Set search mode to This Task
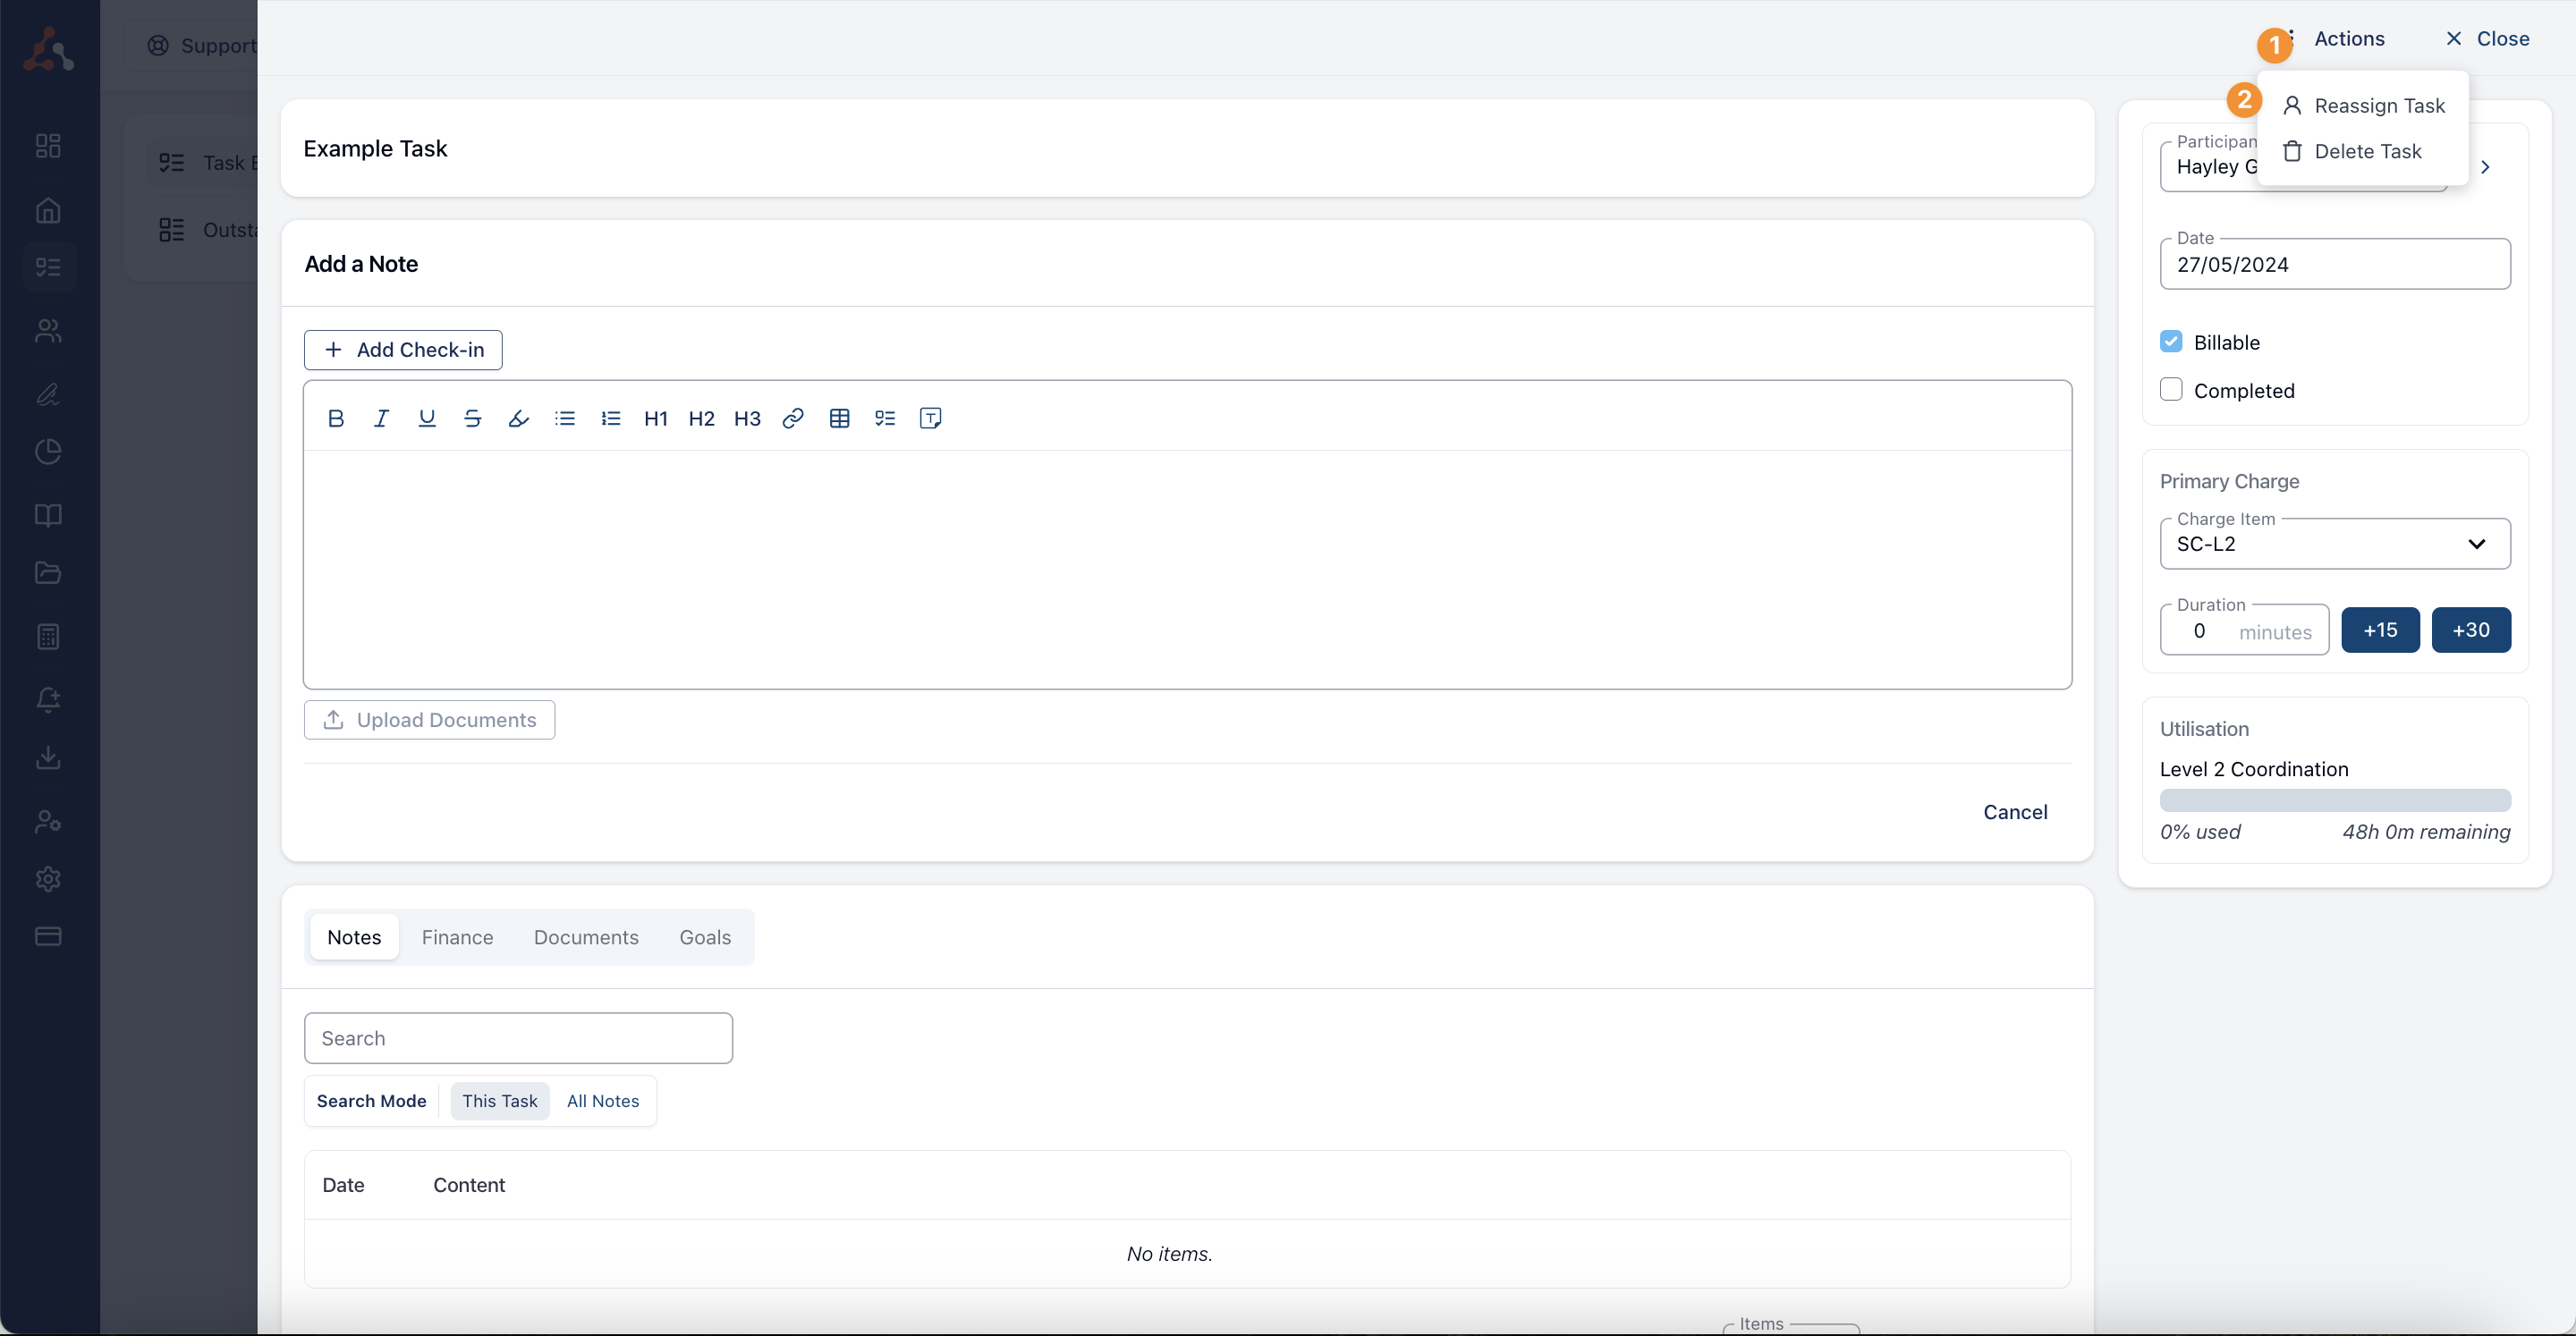The width and height of the screenshot is (2576, 1336). [x=500, y=1101]
